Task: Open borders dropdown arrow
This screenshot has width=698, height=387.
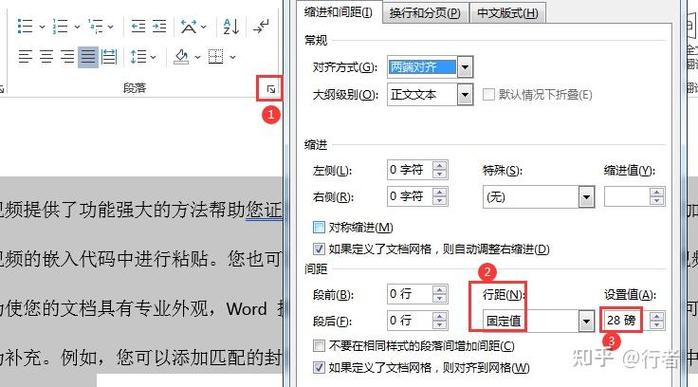Action: click(232, 57)
